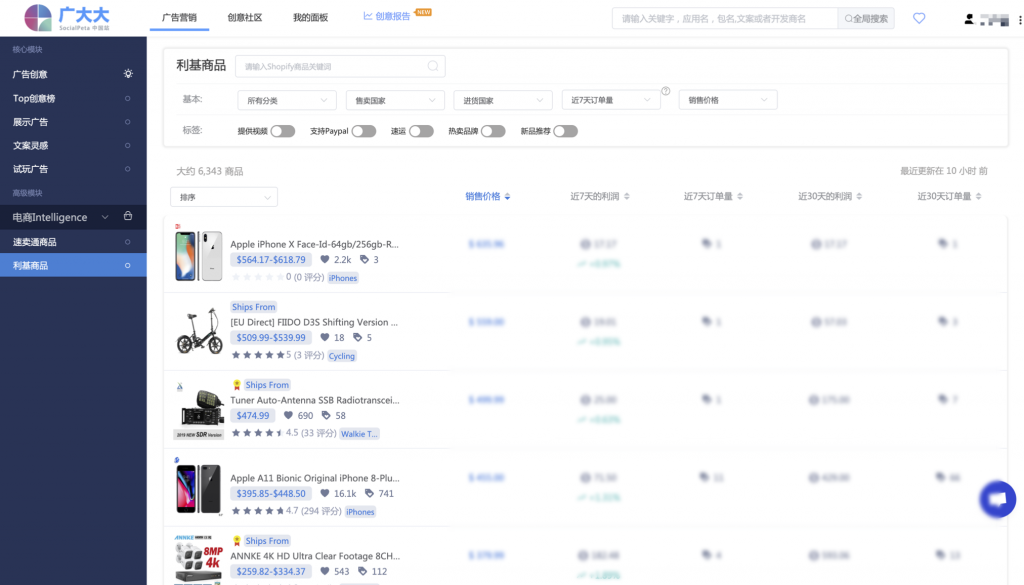
Task: Toggle the 提供视频 switch
Action: tap(283, 131)
